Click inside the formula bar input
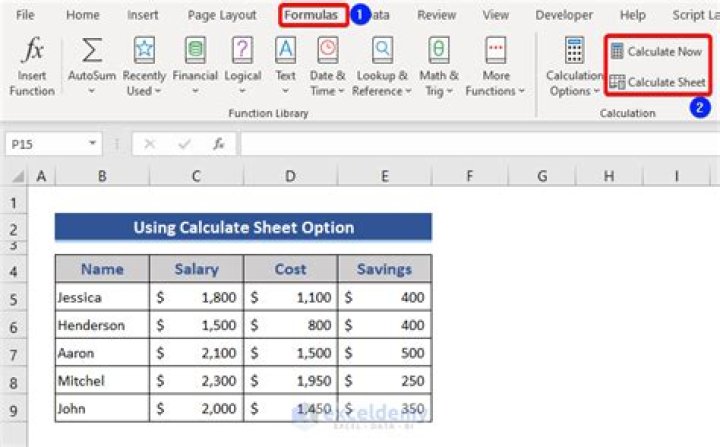 [x=470, y=144]
